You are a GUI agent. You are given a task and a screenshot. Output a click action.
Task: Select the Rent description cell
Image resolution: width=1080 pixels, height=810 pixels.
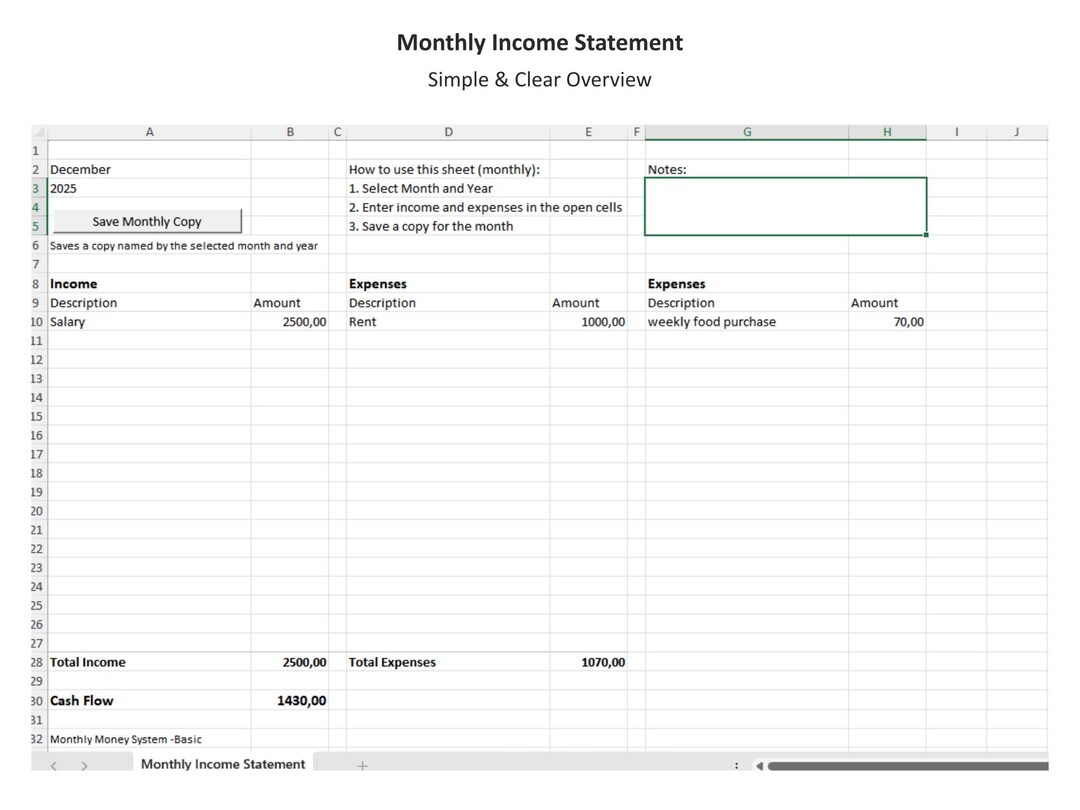click(448, 322)
